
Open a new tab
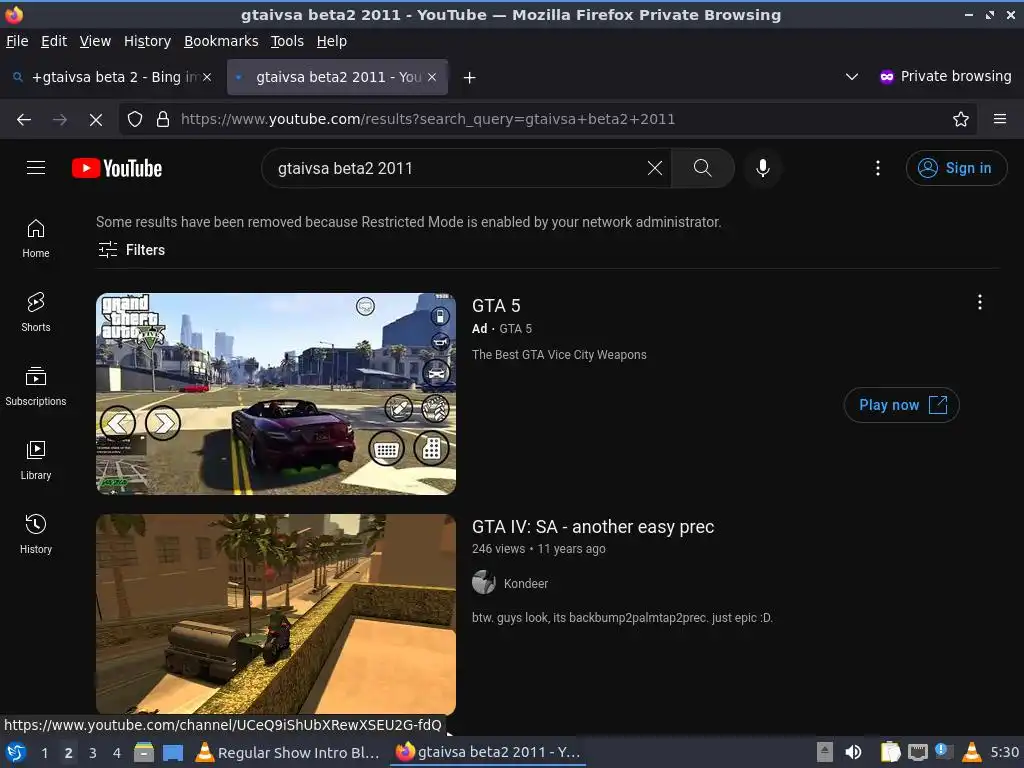tap(469, 78)
